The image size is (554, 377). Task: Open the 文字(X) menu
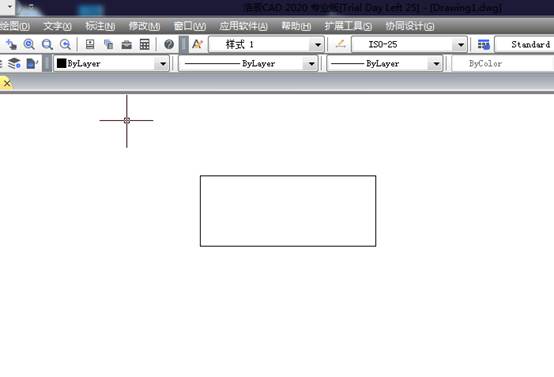pos(57,26)
